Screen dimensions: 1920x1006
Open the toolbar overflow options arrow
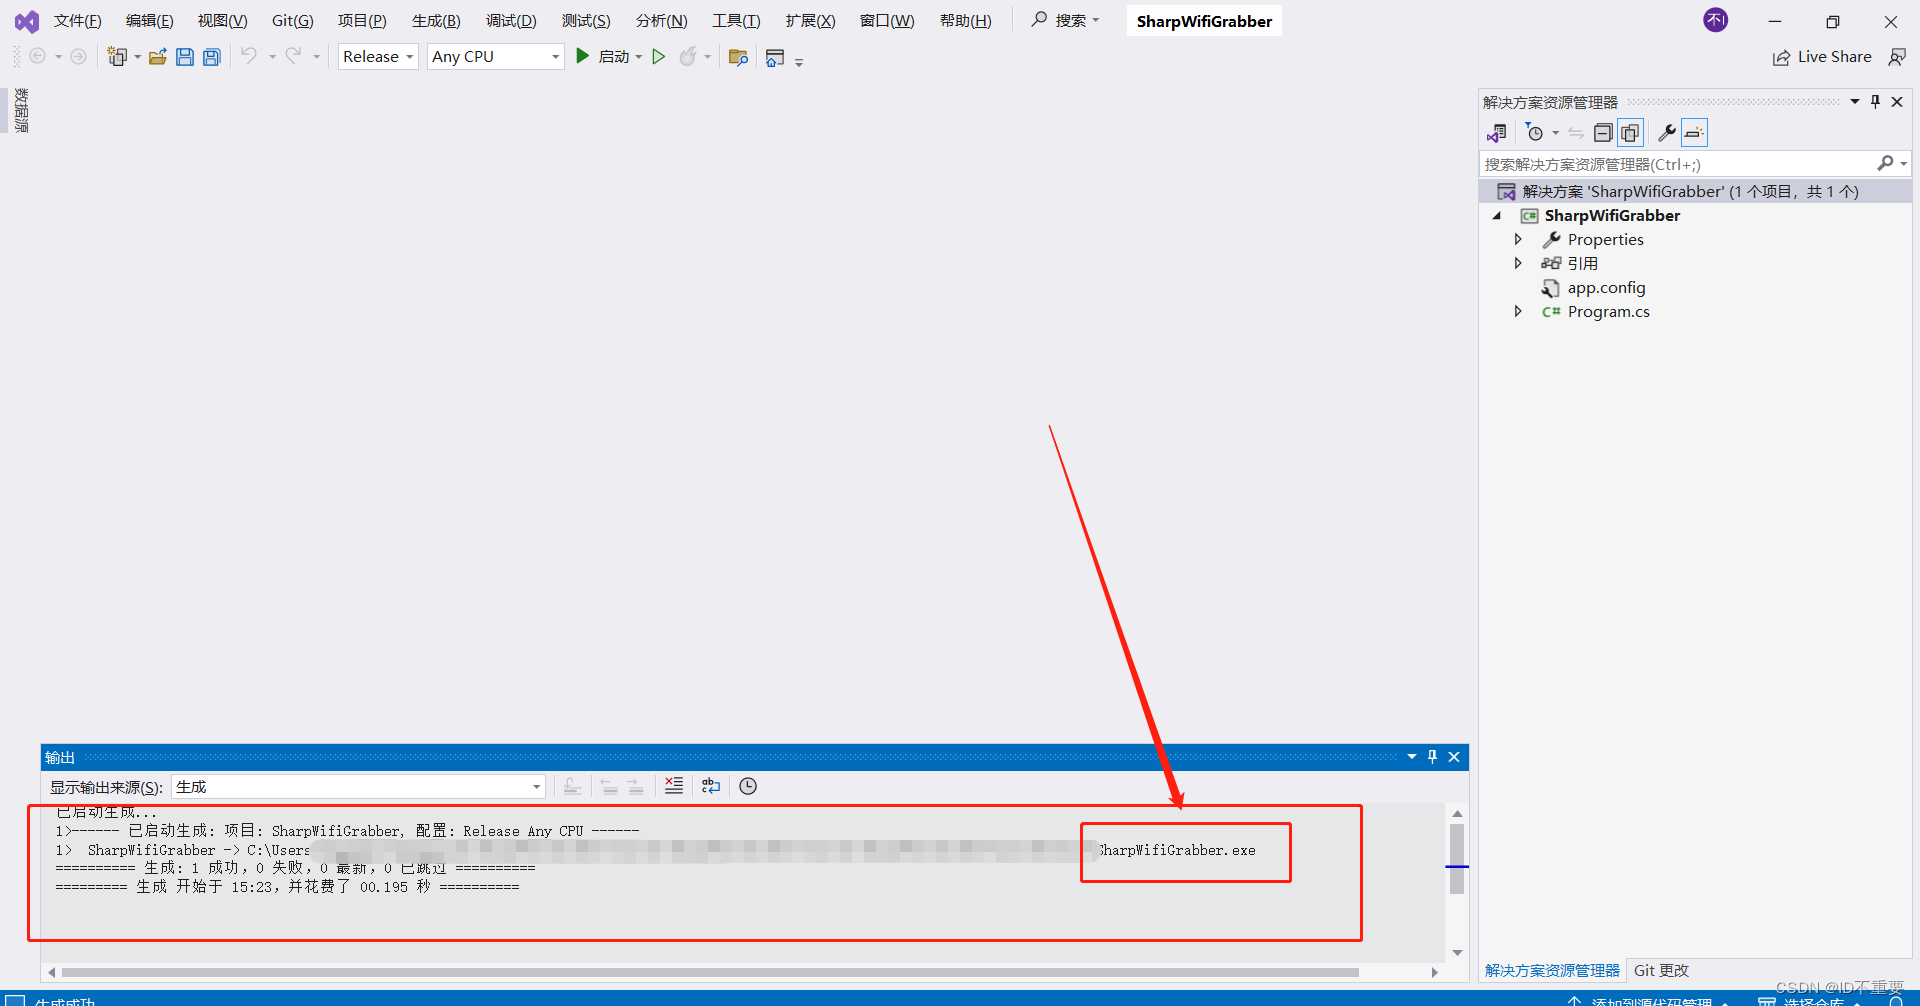tap(799, 62)
